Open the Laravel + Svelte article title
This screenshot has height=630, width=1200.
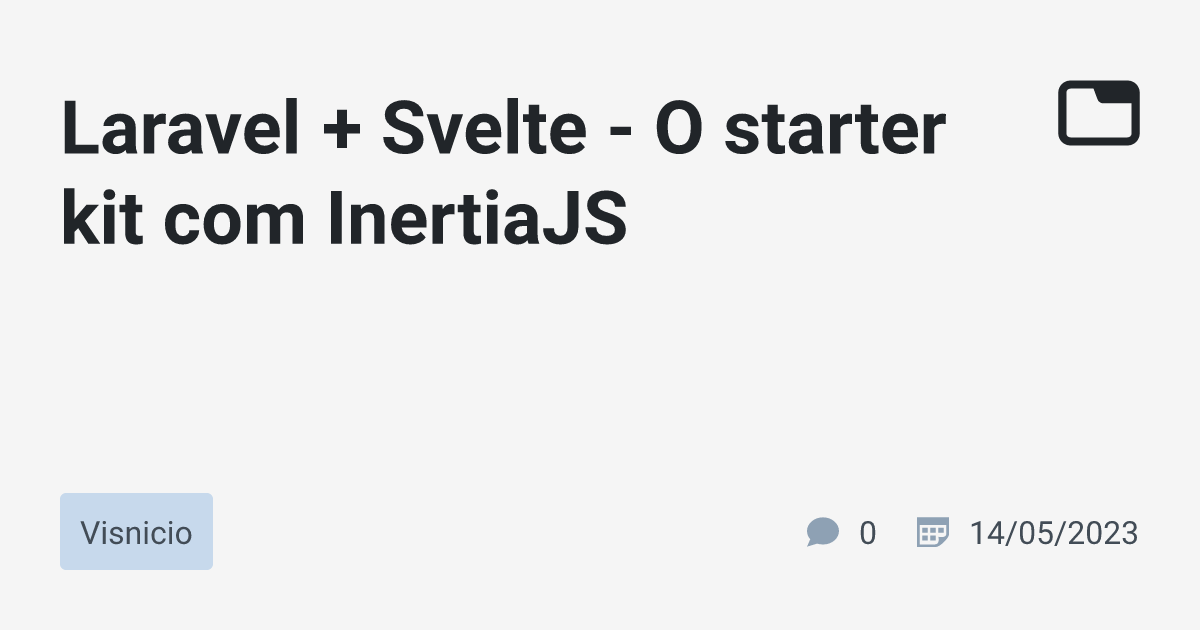(x=503, y=175)
